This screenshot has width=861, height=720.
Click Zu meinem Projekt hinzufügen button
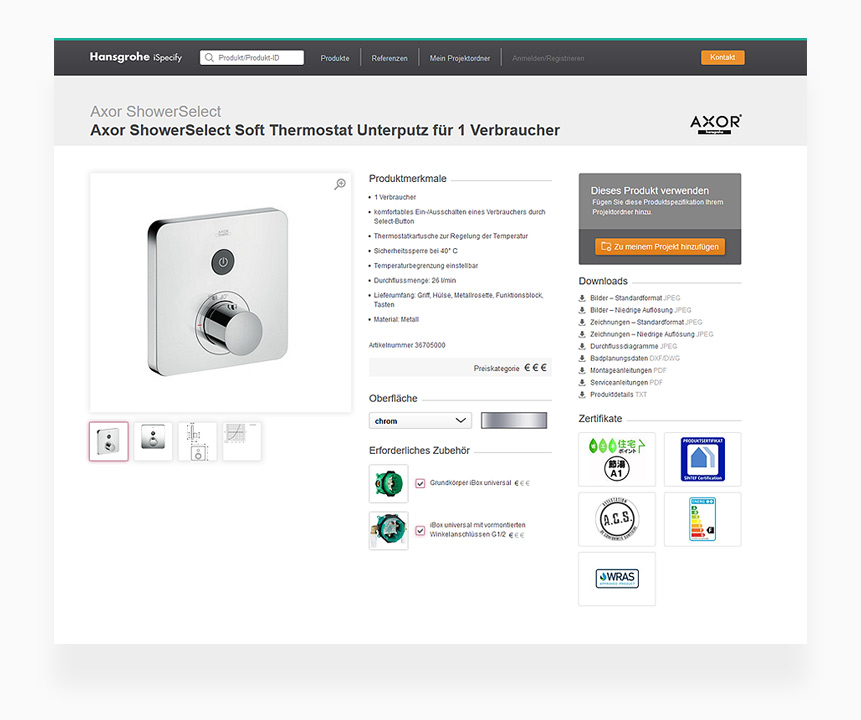659,247
